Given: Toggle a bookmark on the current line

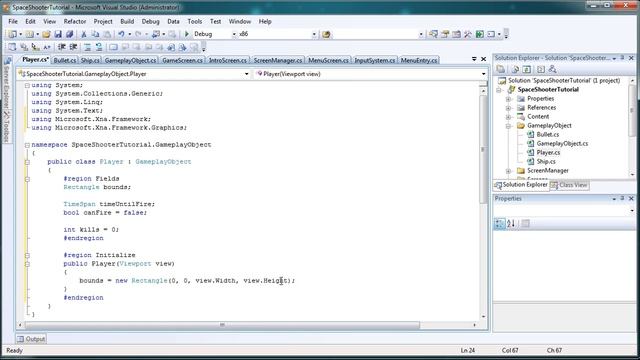Looking at the screenshot, I should [x=113, y=47].
